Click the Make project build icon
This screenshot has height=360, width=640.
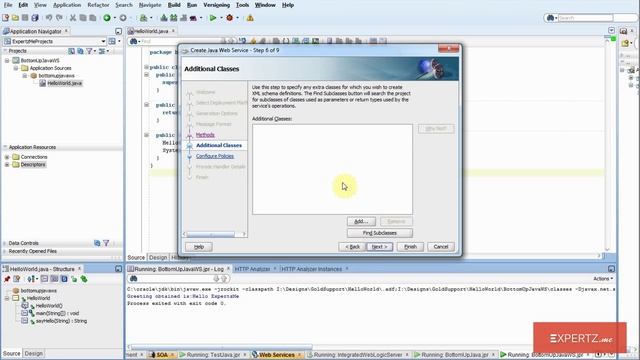tap(164, 18)
